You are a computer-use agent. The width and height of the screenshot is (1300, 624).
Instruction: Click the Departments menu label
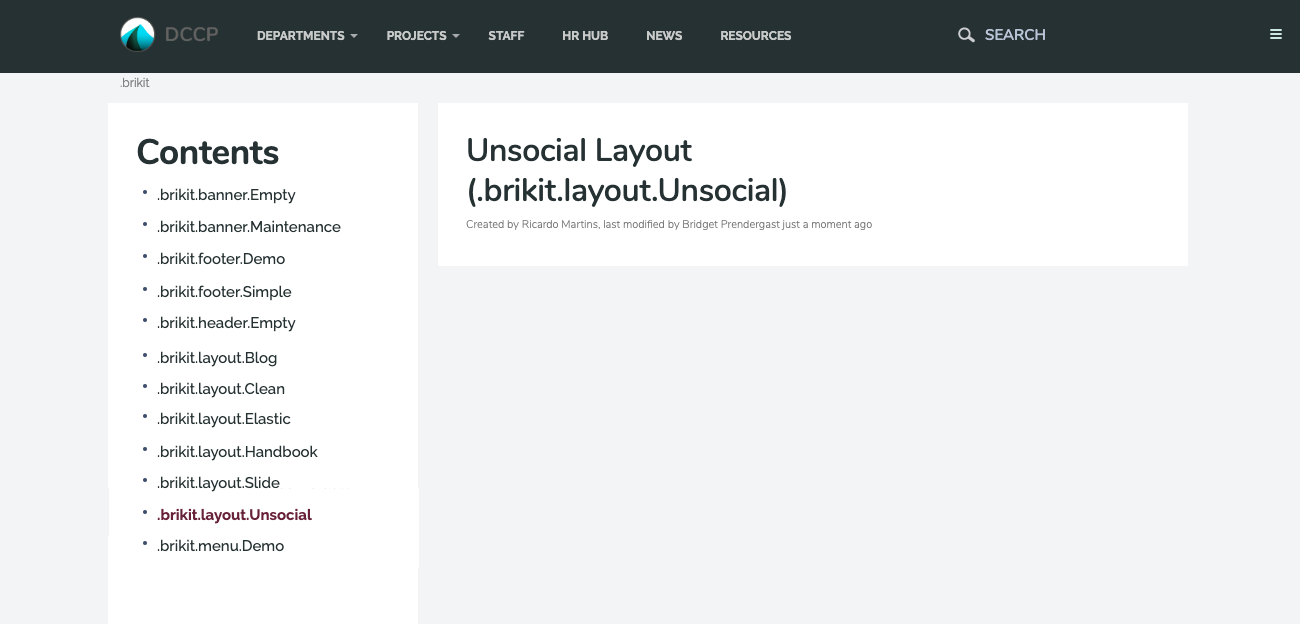tap(300, 35)
